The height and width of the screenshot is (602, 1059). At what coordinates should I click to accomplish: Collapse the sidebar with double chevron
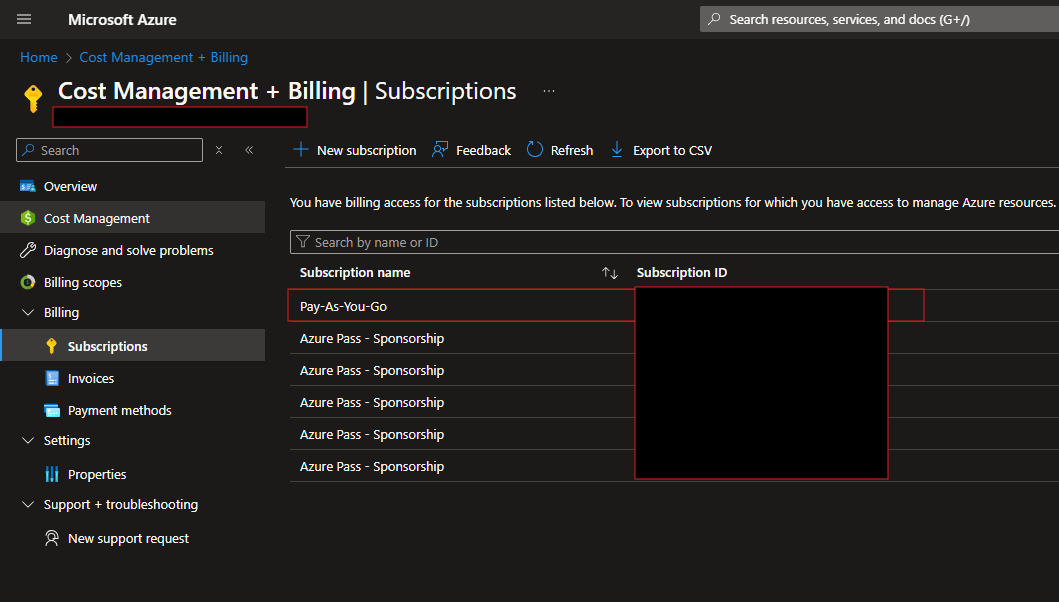[x=249, y=150]
